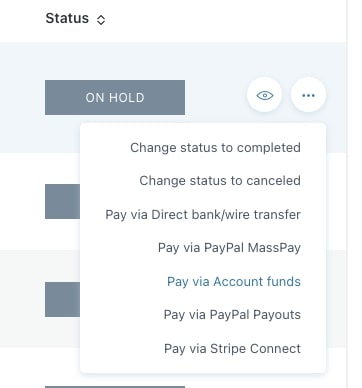Click the status badge peeking at the bottom

click(115, 387)
